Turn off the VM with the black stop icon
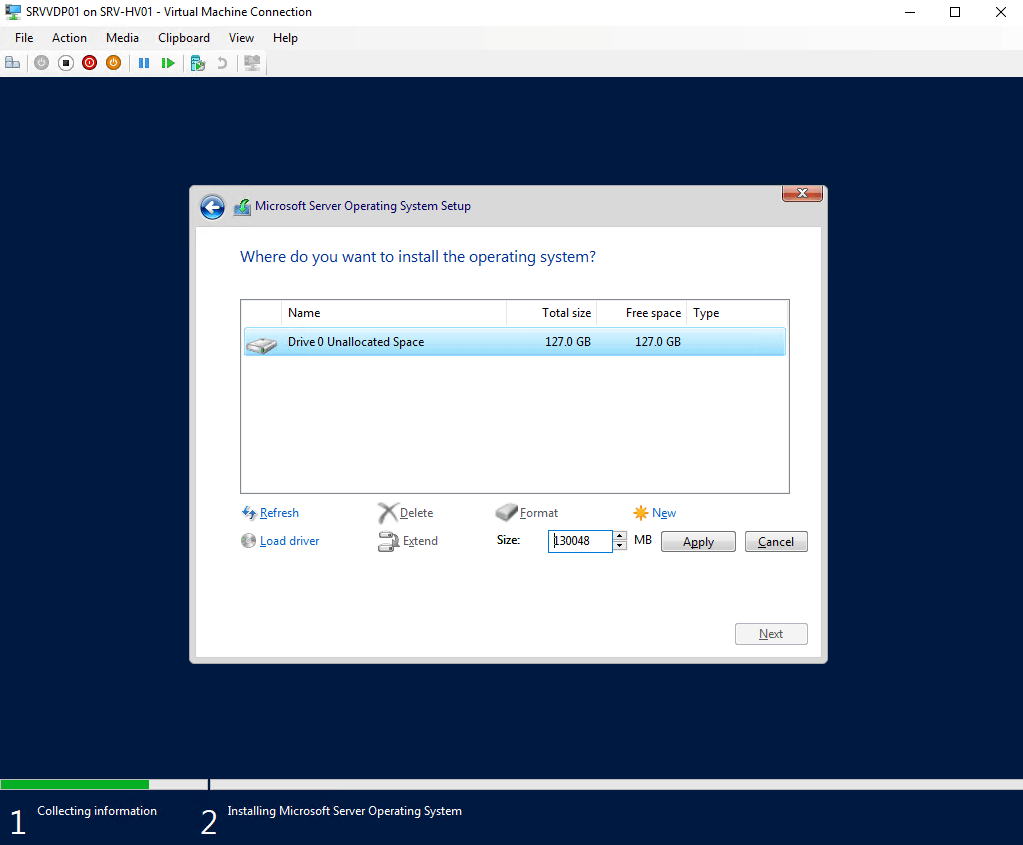The image size is (1023, 845). pos(66,63)
